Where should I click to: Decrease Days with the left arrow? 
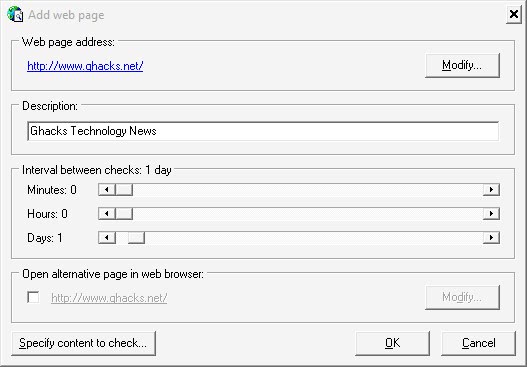click(107, 238)
